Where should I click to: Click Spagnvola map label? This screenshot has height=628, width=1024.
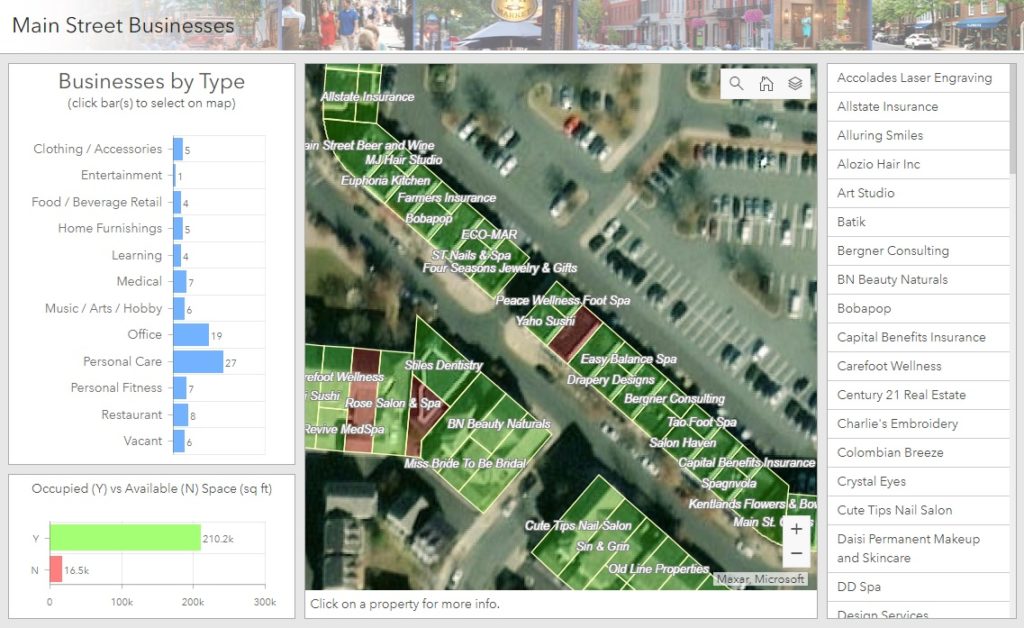point(729,483)
